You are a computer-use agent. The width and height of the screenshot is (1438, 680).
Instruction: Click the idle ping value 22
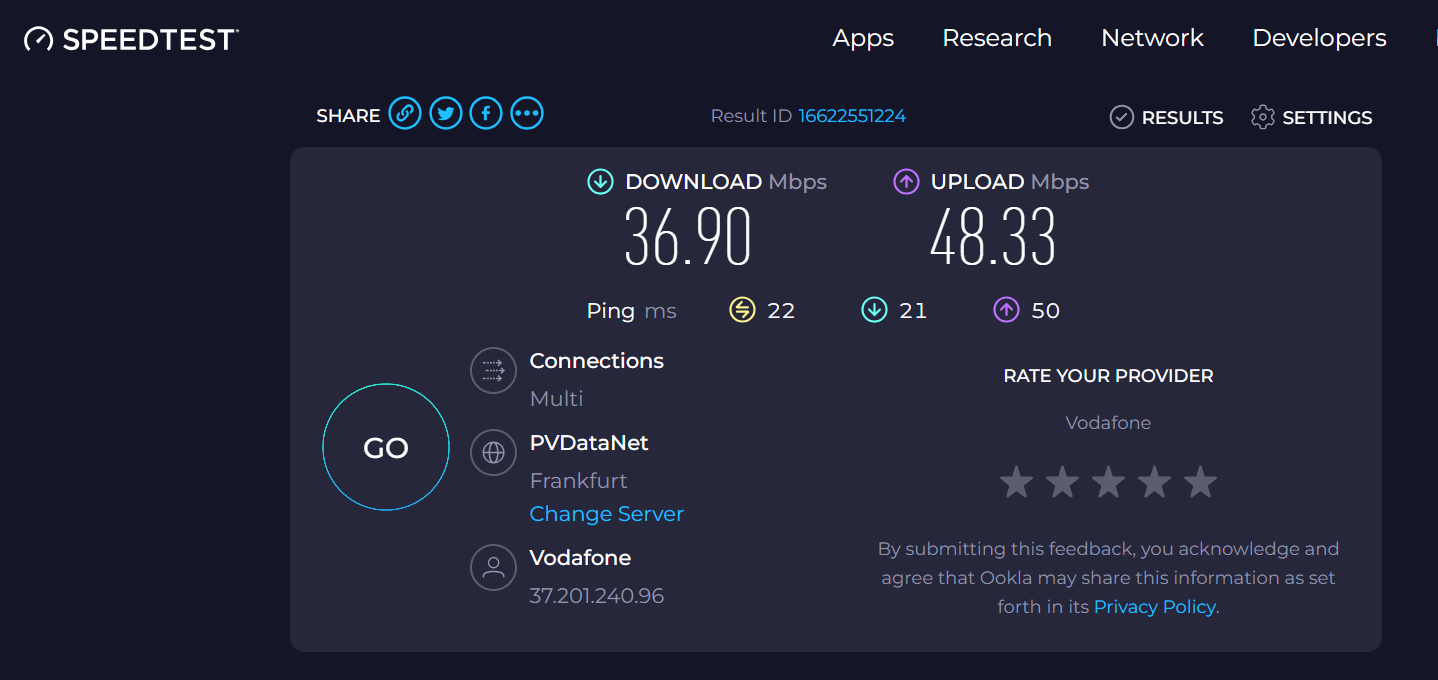[781, 310]
